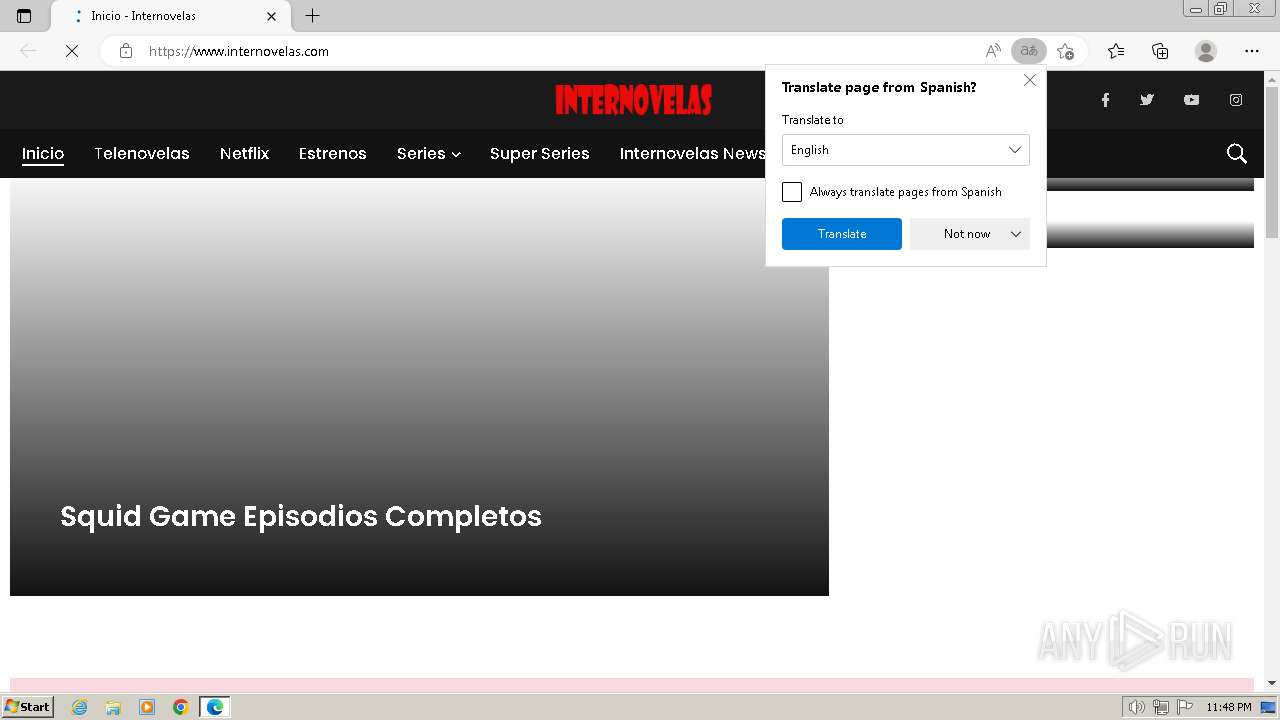Go to Inicio menu item
Image resolution: width=1280 pixels, height=720 pixels.
point(43,153)
